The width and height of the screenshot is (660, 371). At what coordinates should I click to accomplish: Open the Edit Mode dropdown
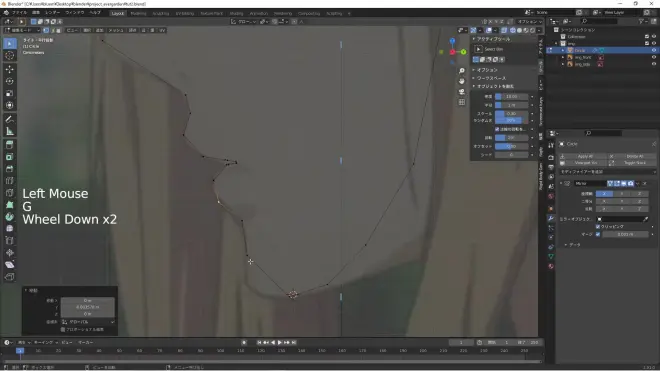coord(22,30)
